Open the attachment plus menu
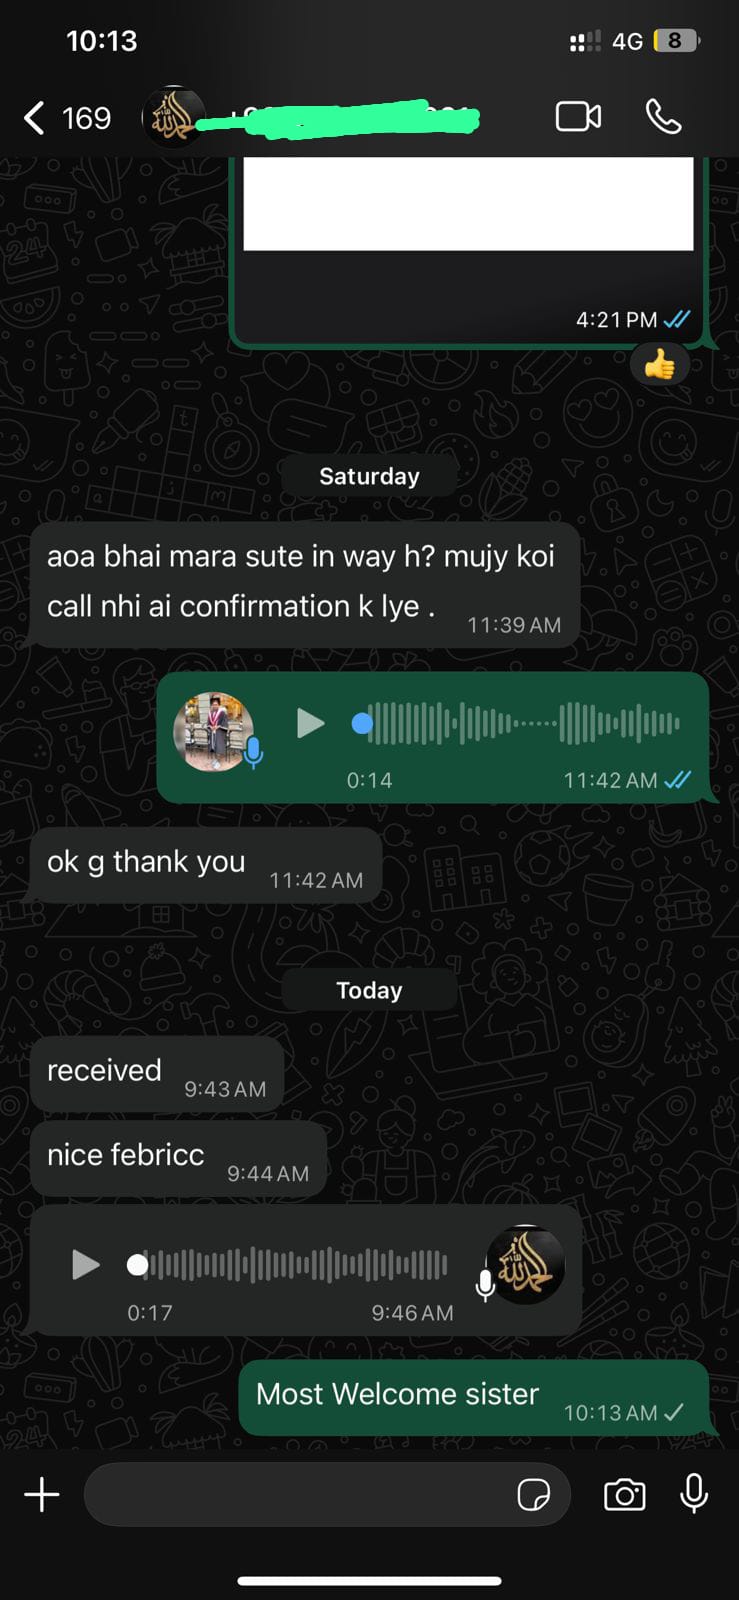The image size is (739, 1600). [42, 1495]
